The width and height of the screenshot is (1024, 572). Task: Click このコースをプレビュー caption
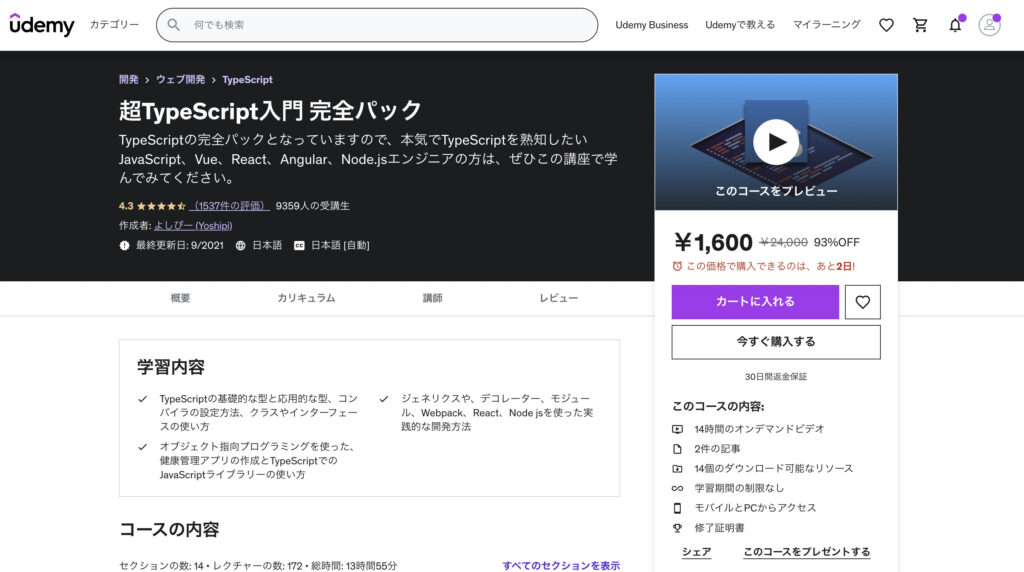(776, 191)
